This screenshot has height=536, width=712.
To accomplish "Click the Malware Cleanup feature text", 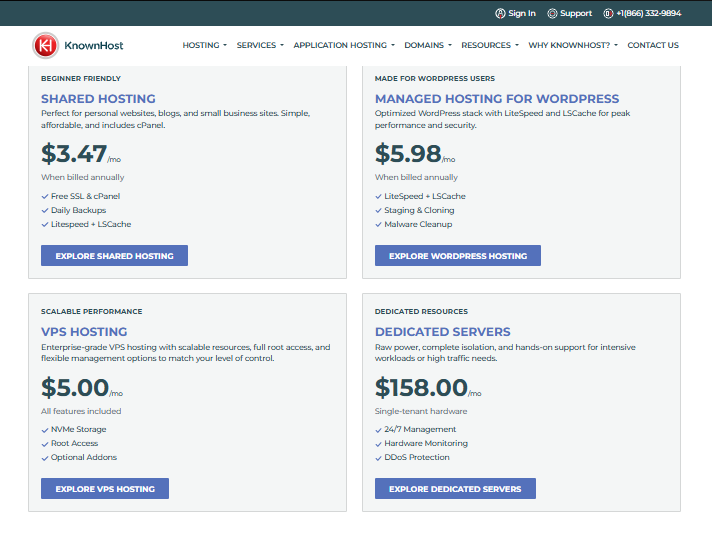I will [418, 224].
